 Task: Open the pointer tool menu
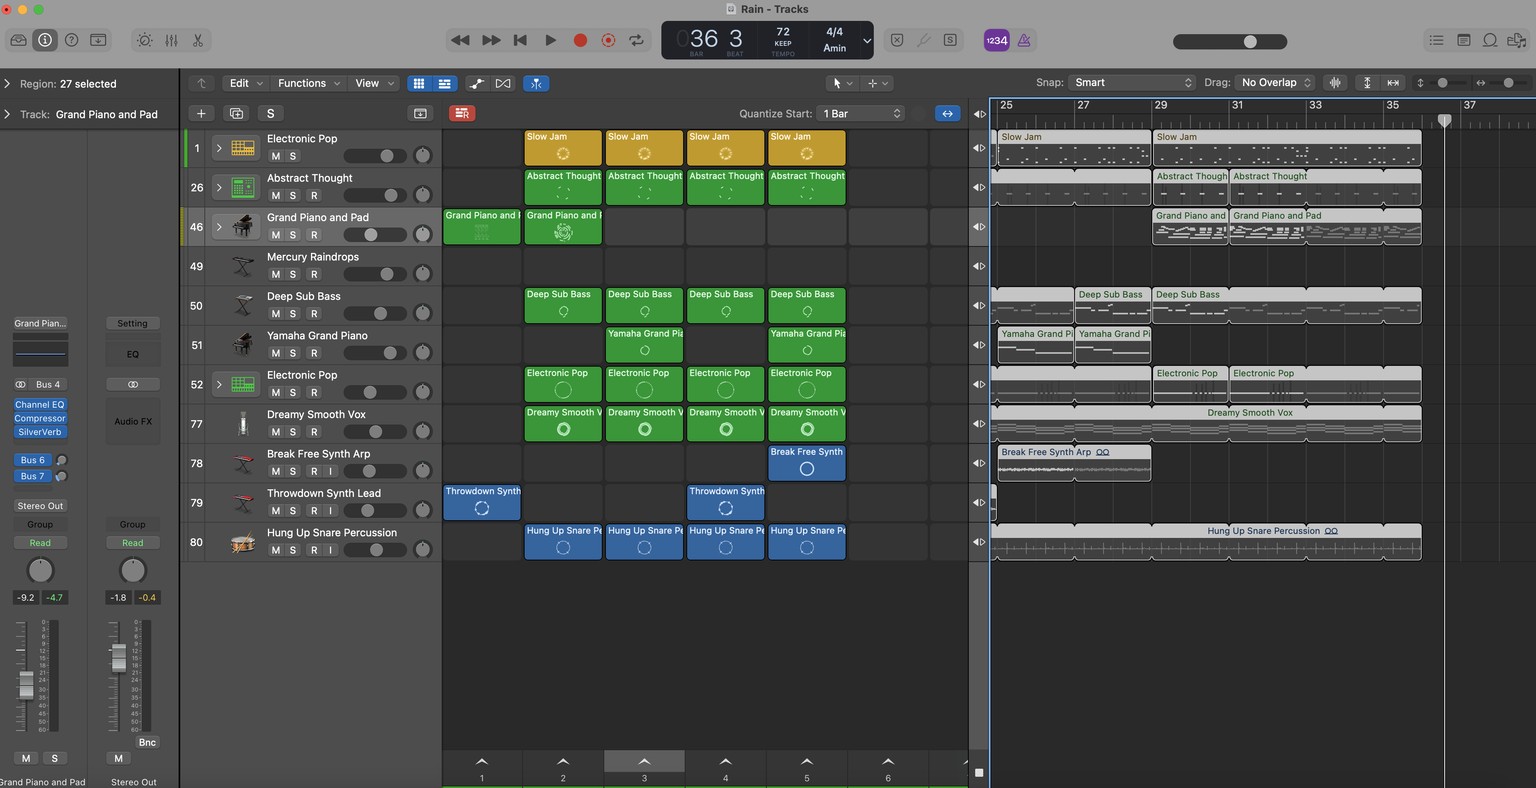click(x=842, y=83)
